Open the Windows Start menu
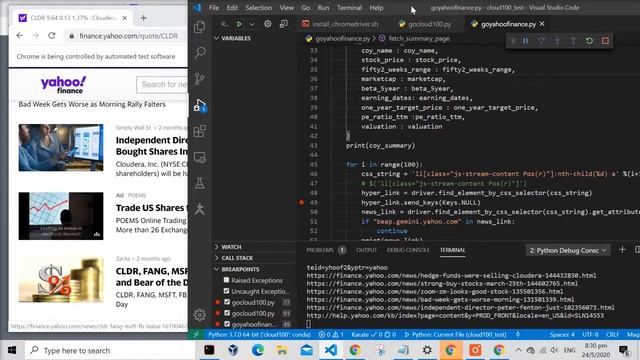The image size is (640, 360). (x=12, y=350)
